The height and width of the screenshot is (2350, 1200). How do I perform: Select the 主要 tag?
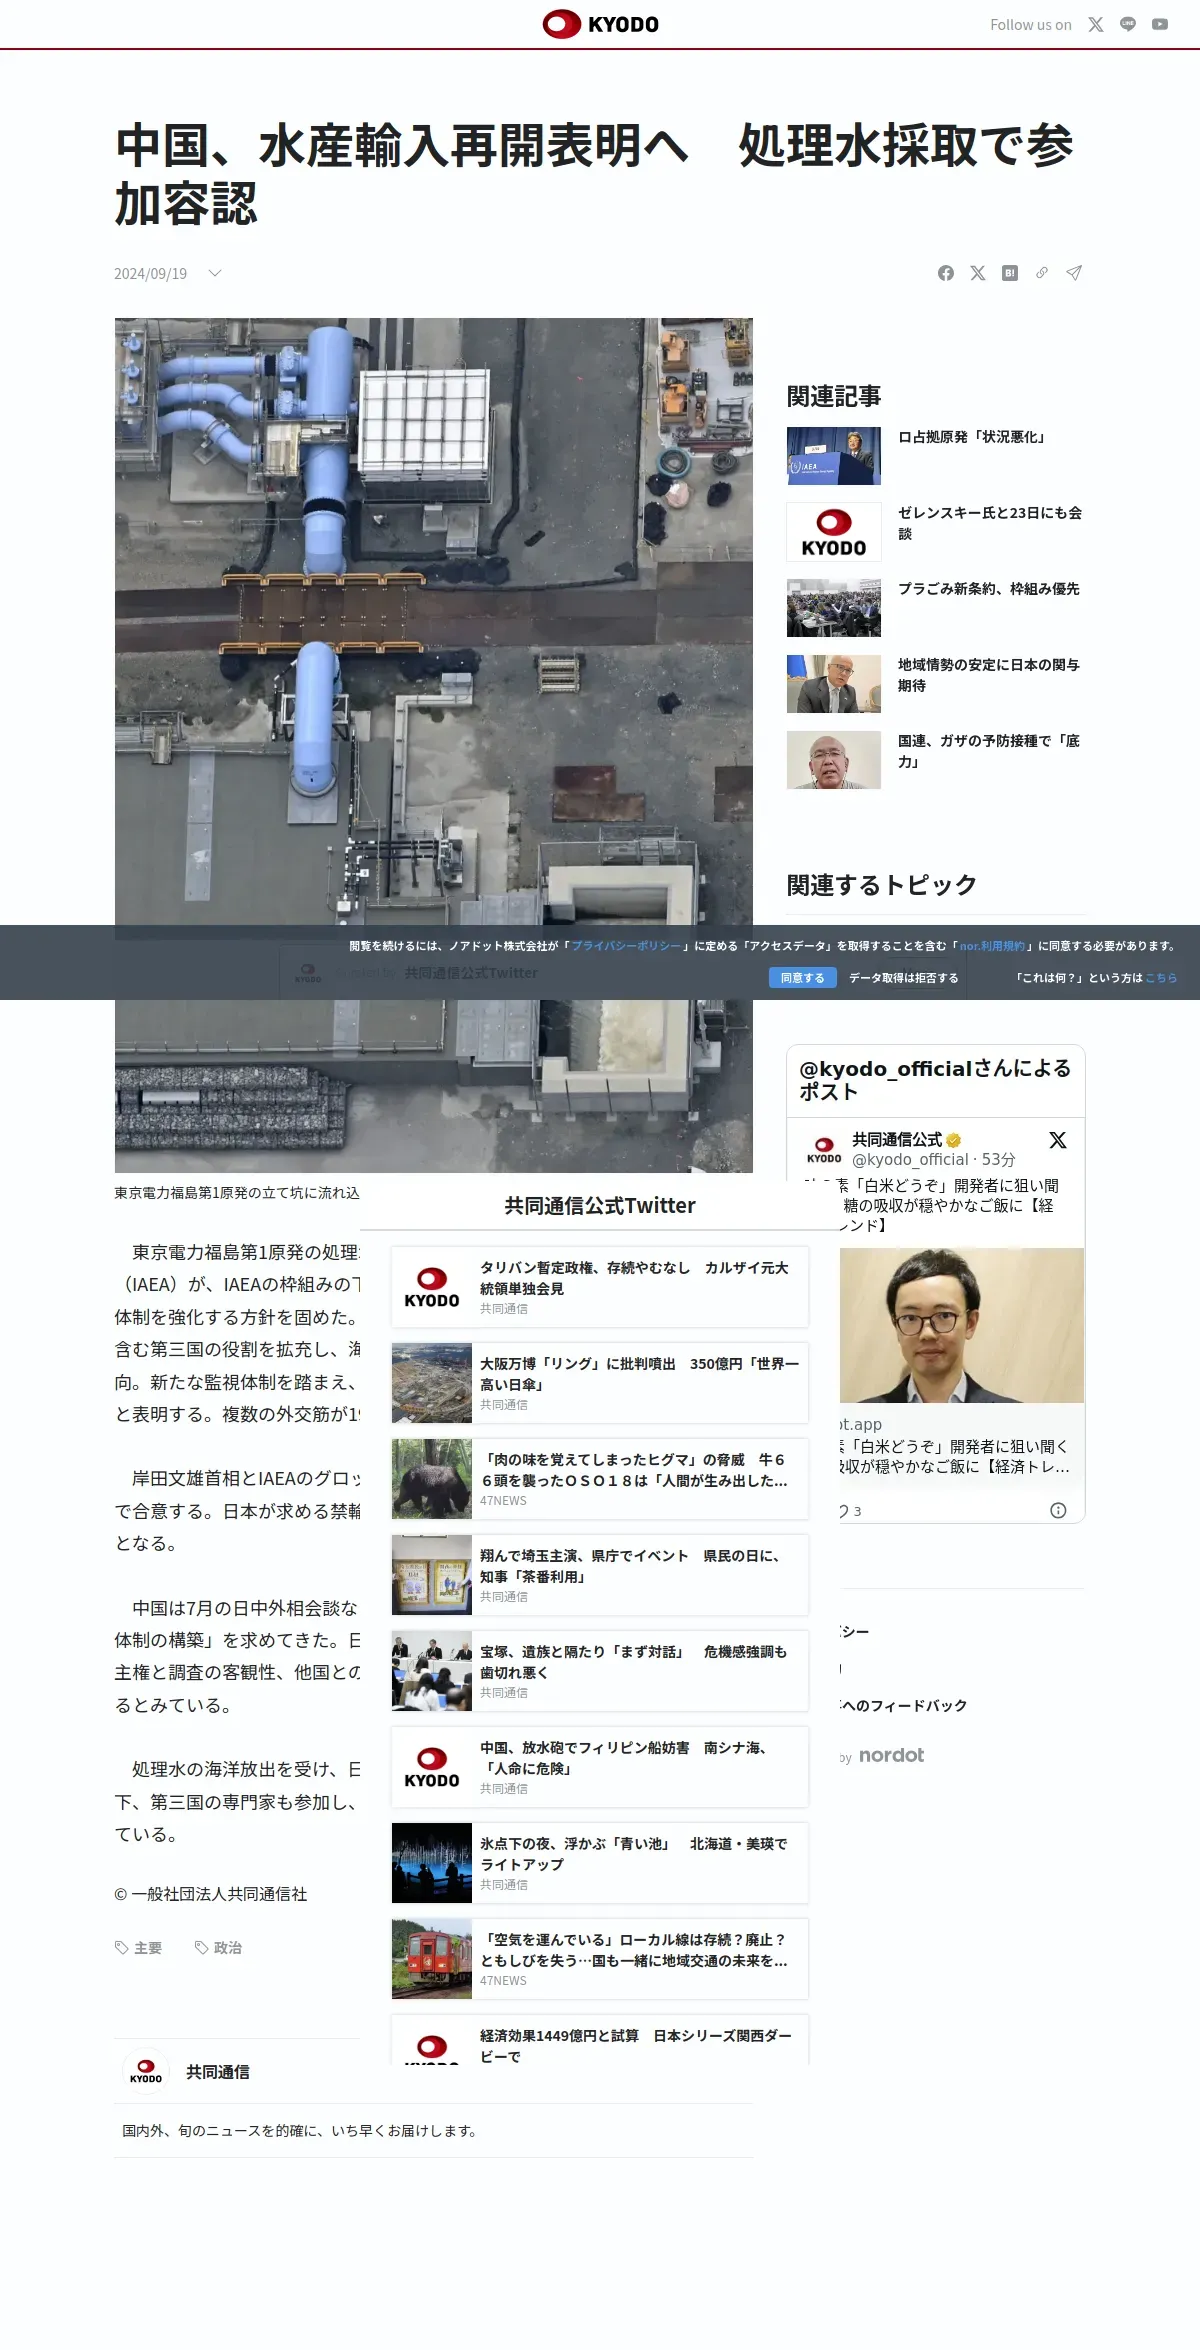[x=139, y=1948]
